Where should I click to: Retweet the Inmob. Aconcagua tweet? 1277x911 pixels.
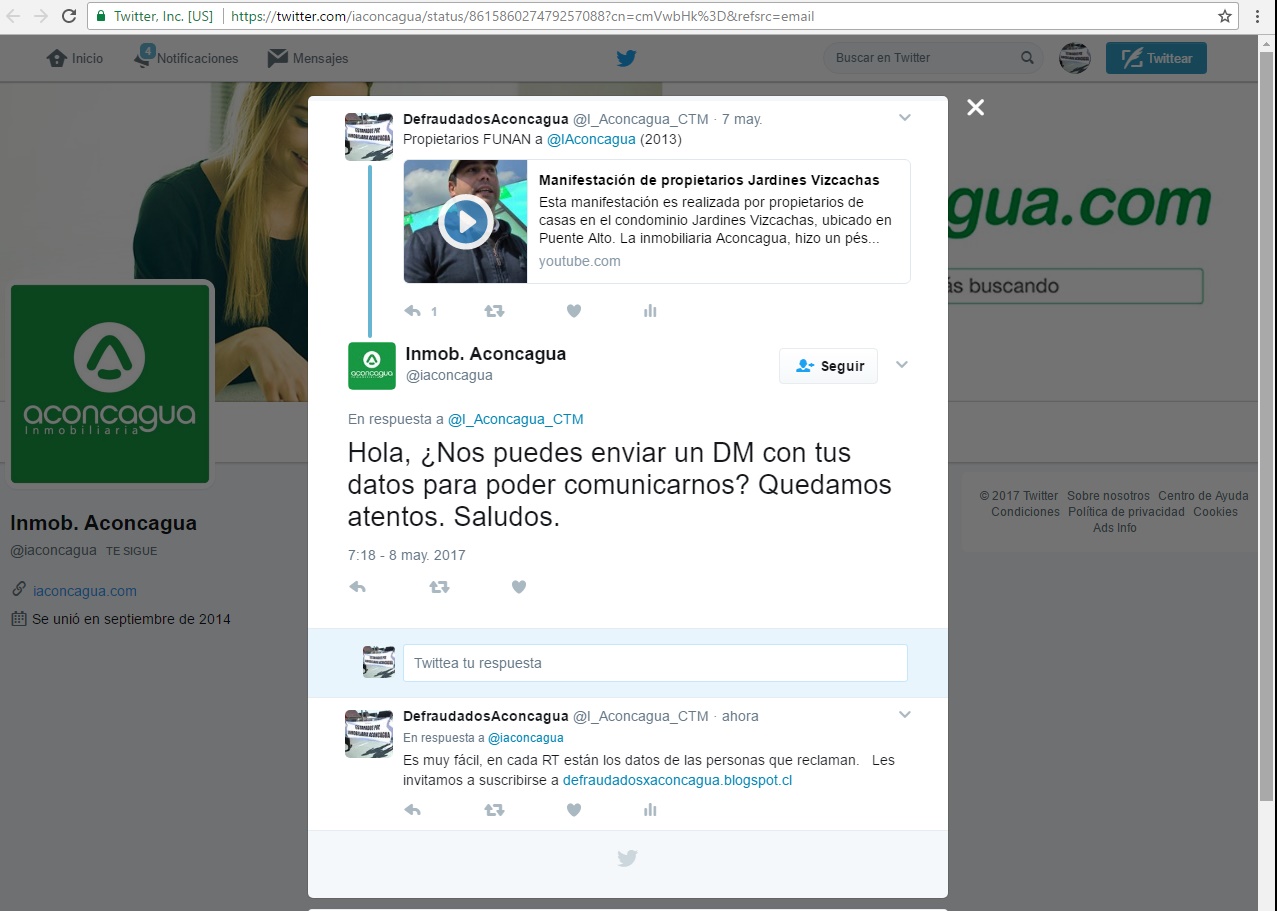tap(439, 587)
